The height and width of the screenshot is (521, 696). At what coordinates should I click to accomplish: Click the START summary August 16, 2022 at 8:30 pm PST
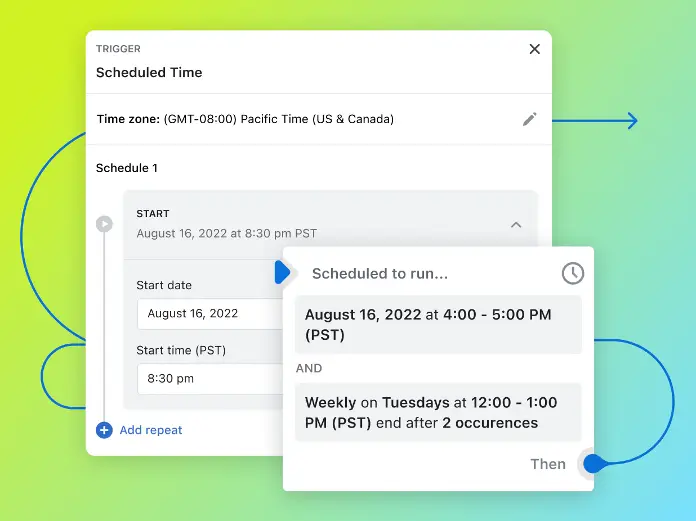(x=227, y=233)
